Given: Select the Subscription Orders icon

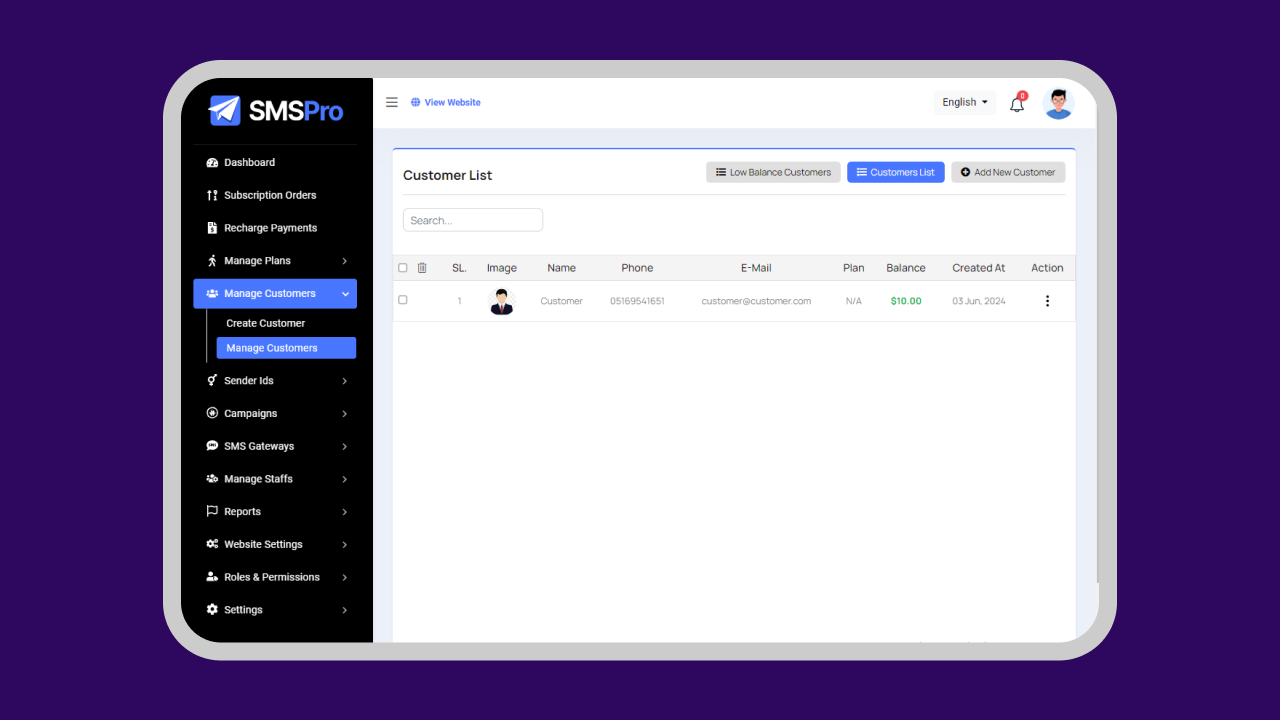Looking at the screenshot, I should pyautogui.click(x=211, y=194).
